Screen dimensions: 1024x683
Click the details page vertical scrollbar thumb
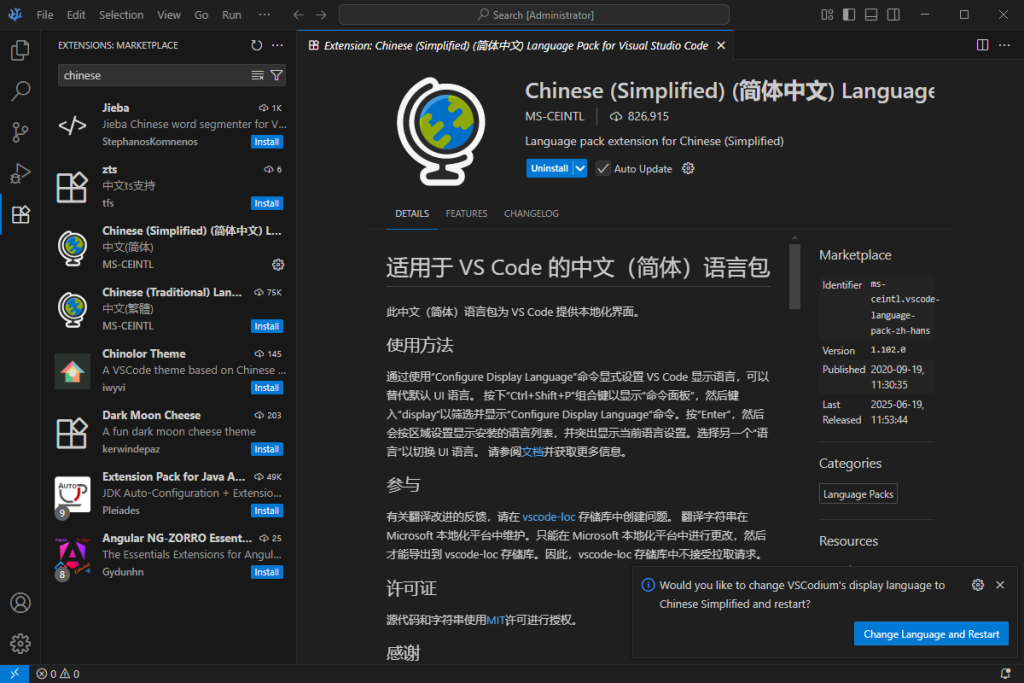click(x=795, y=276)
